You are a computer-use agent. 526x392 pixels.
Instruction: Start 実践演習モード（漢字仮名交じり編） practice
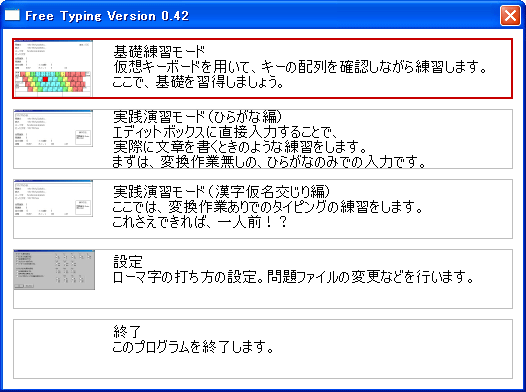coord(263,209)
